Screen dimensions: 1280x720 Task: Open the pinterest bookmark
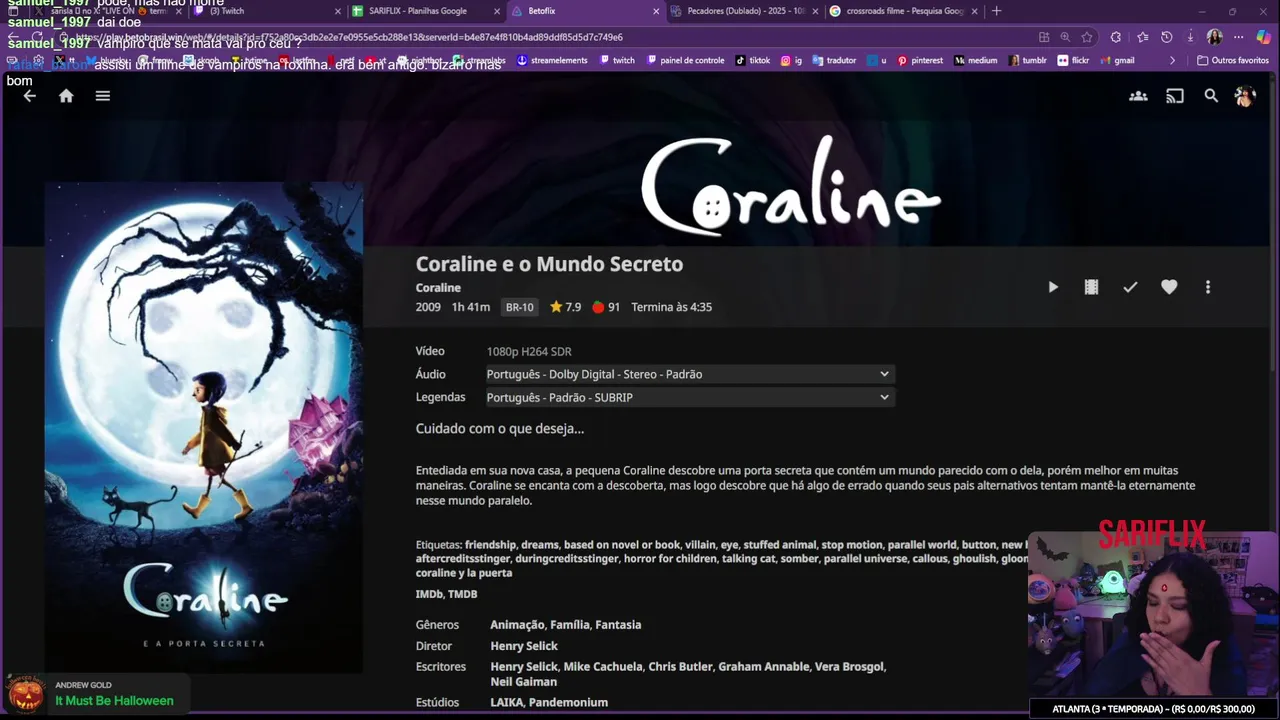pos(920,60)
